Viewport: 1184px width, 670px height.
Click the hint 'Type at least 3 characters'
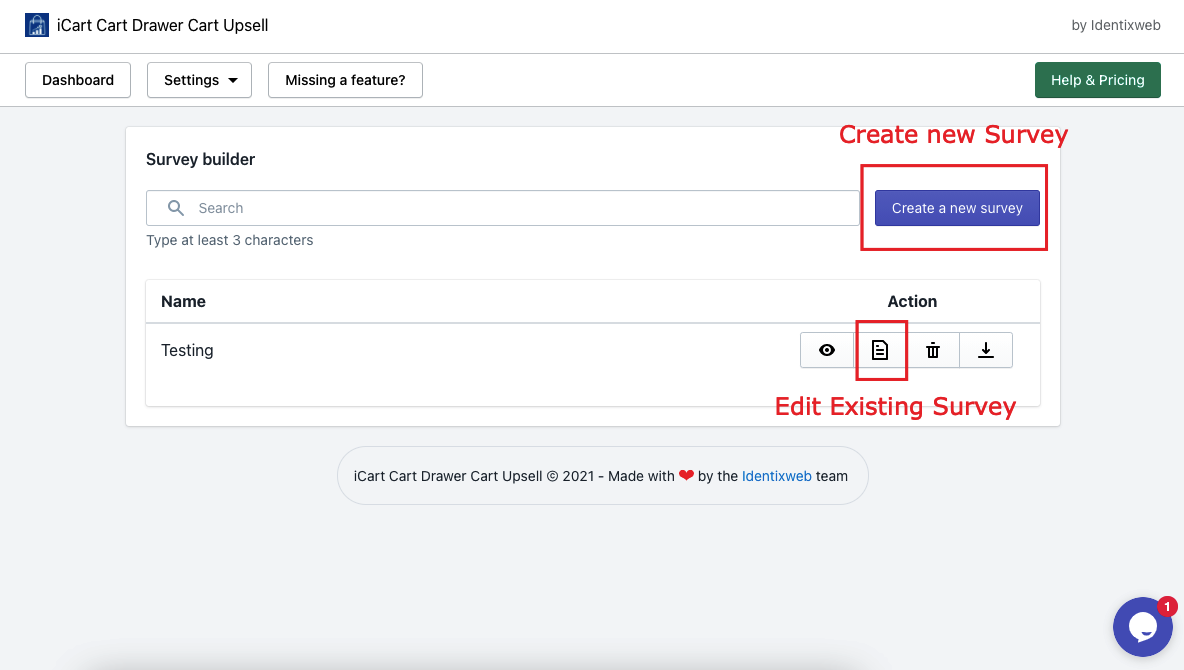230,240
